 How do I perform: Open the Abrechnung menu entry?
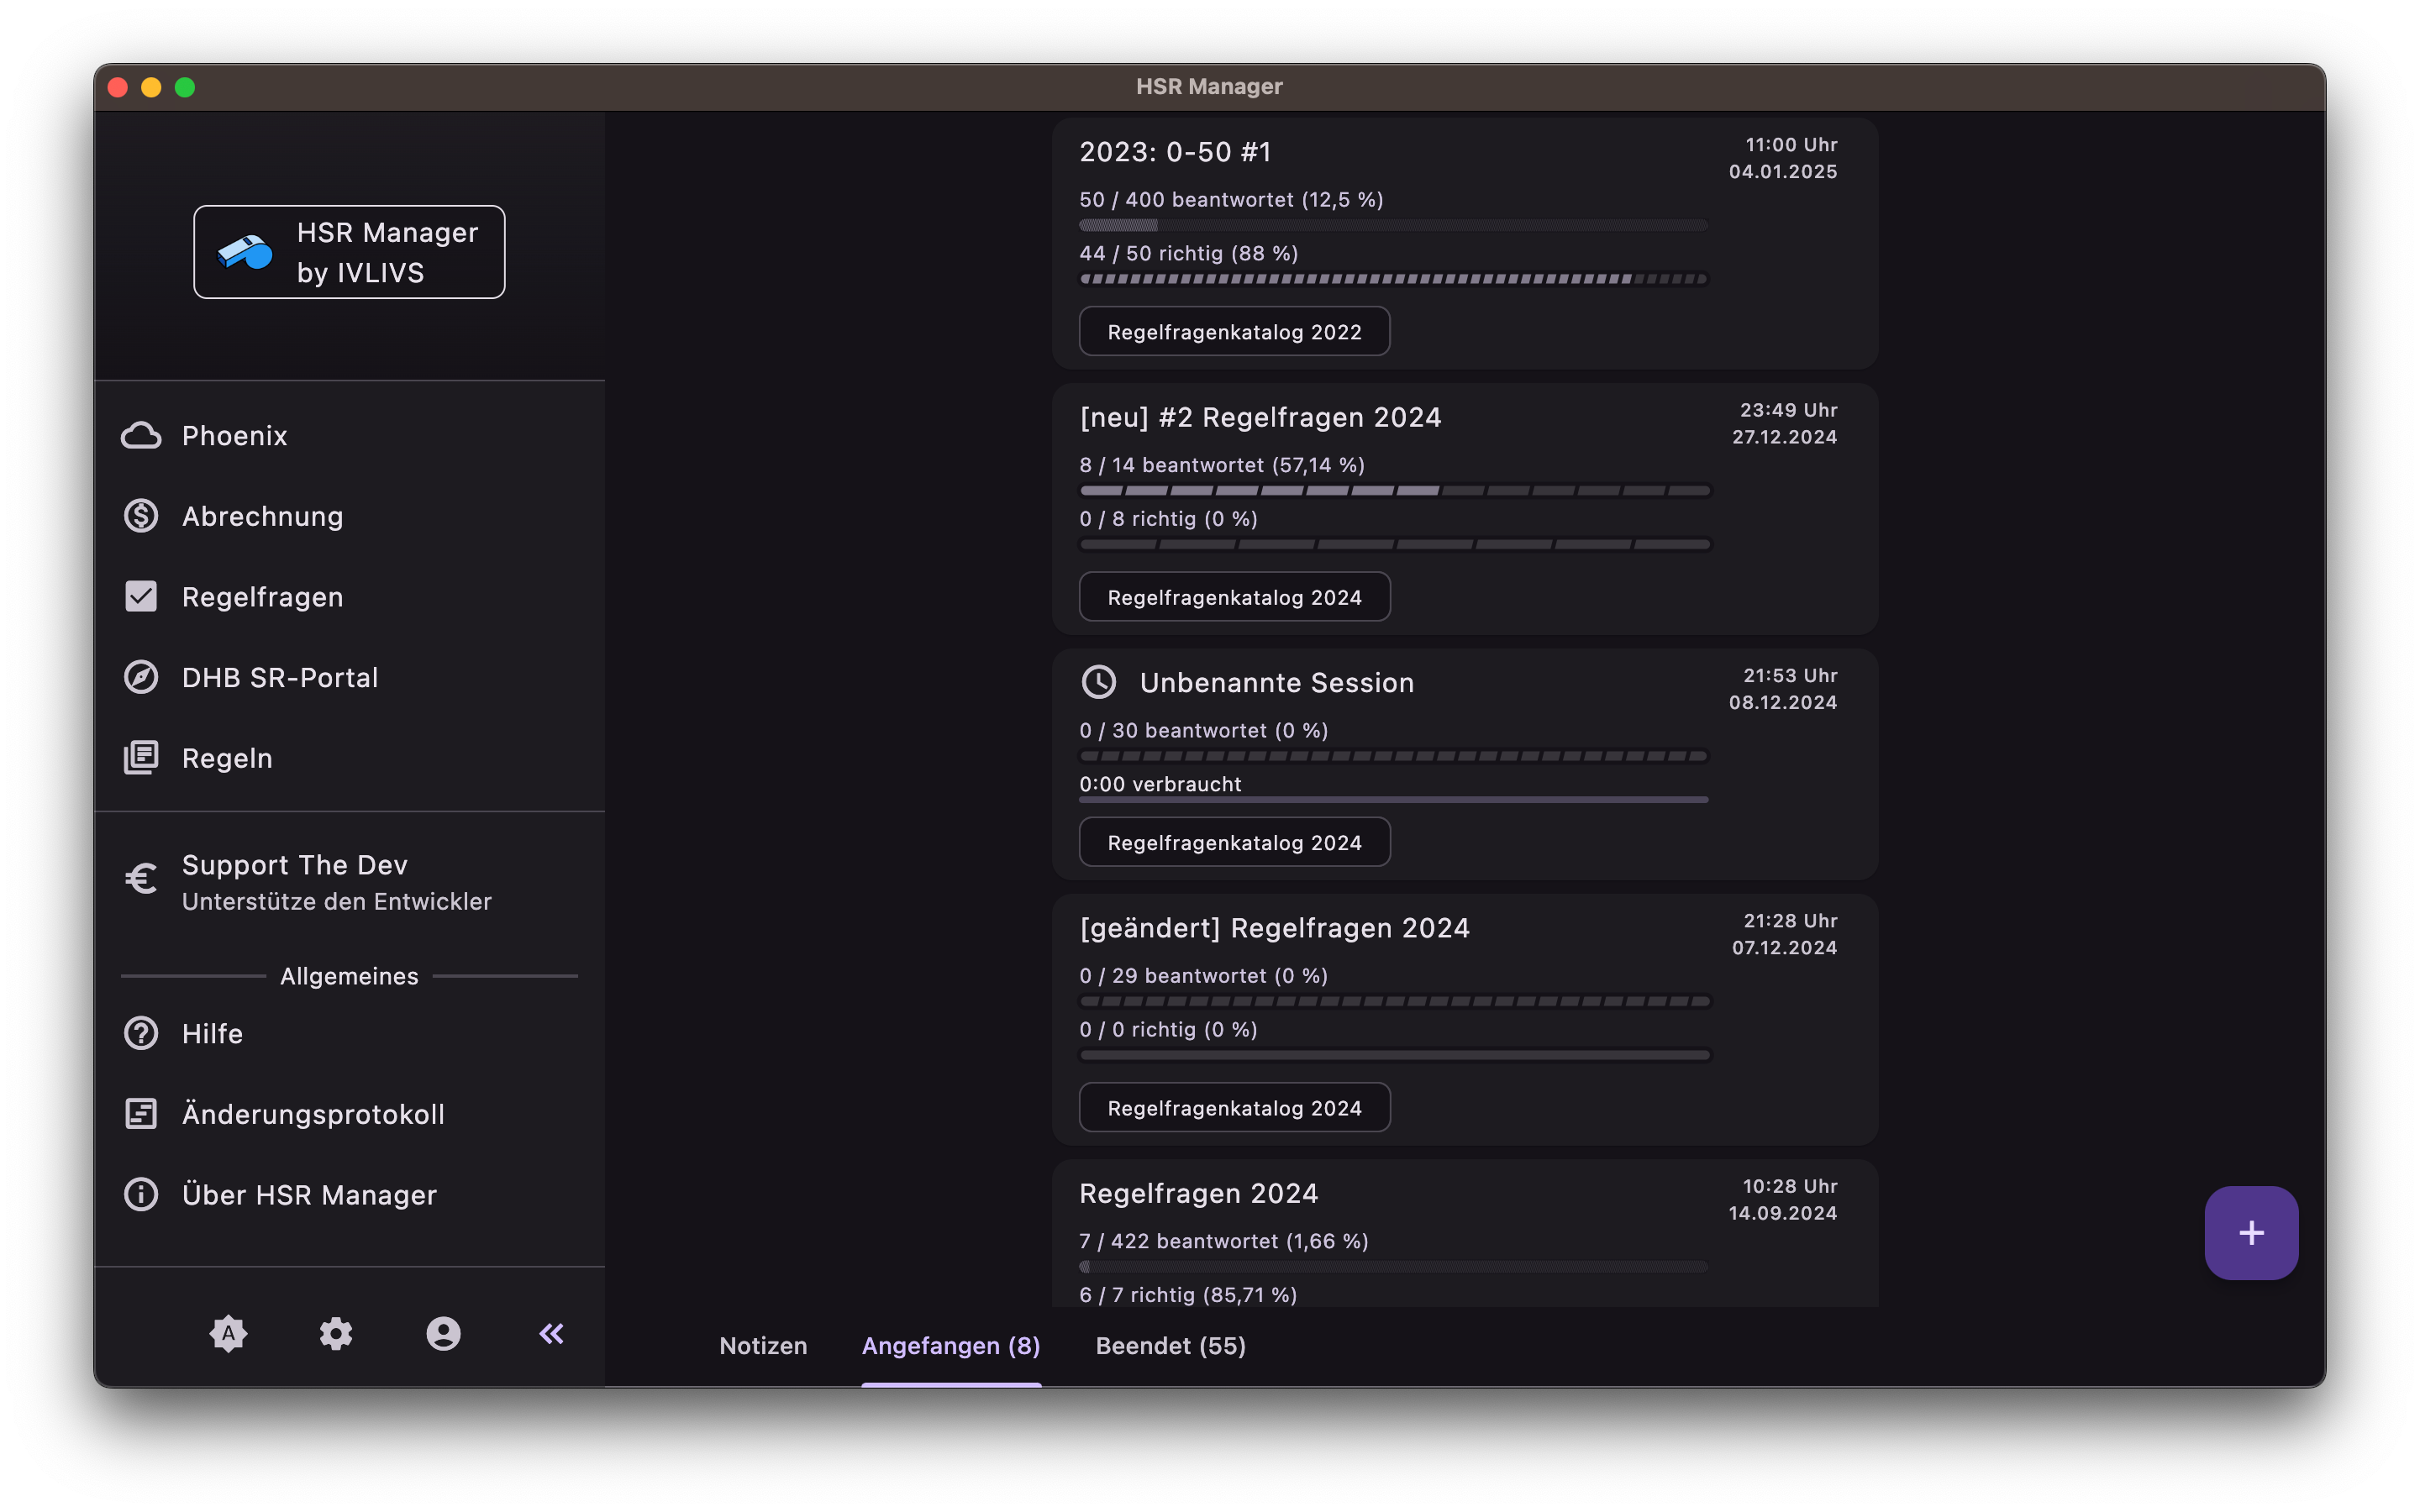pyautogui.click(x=349, y=516)
